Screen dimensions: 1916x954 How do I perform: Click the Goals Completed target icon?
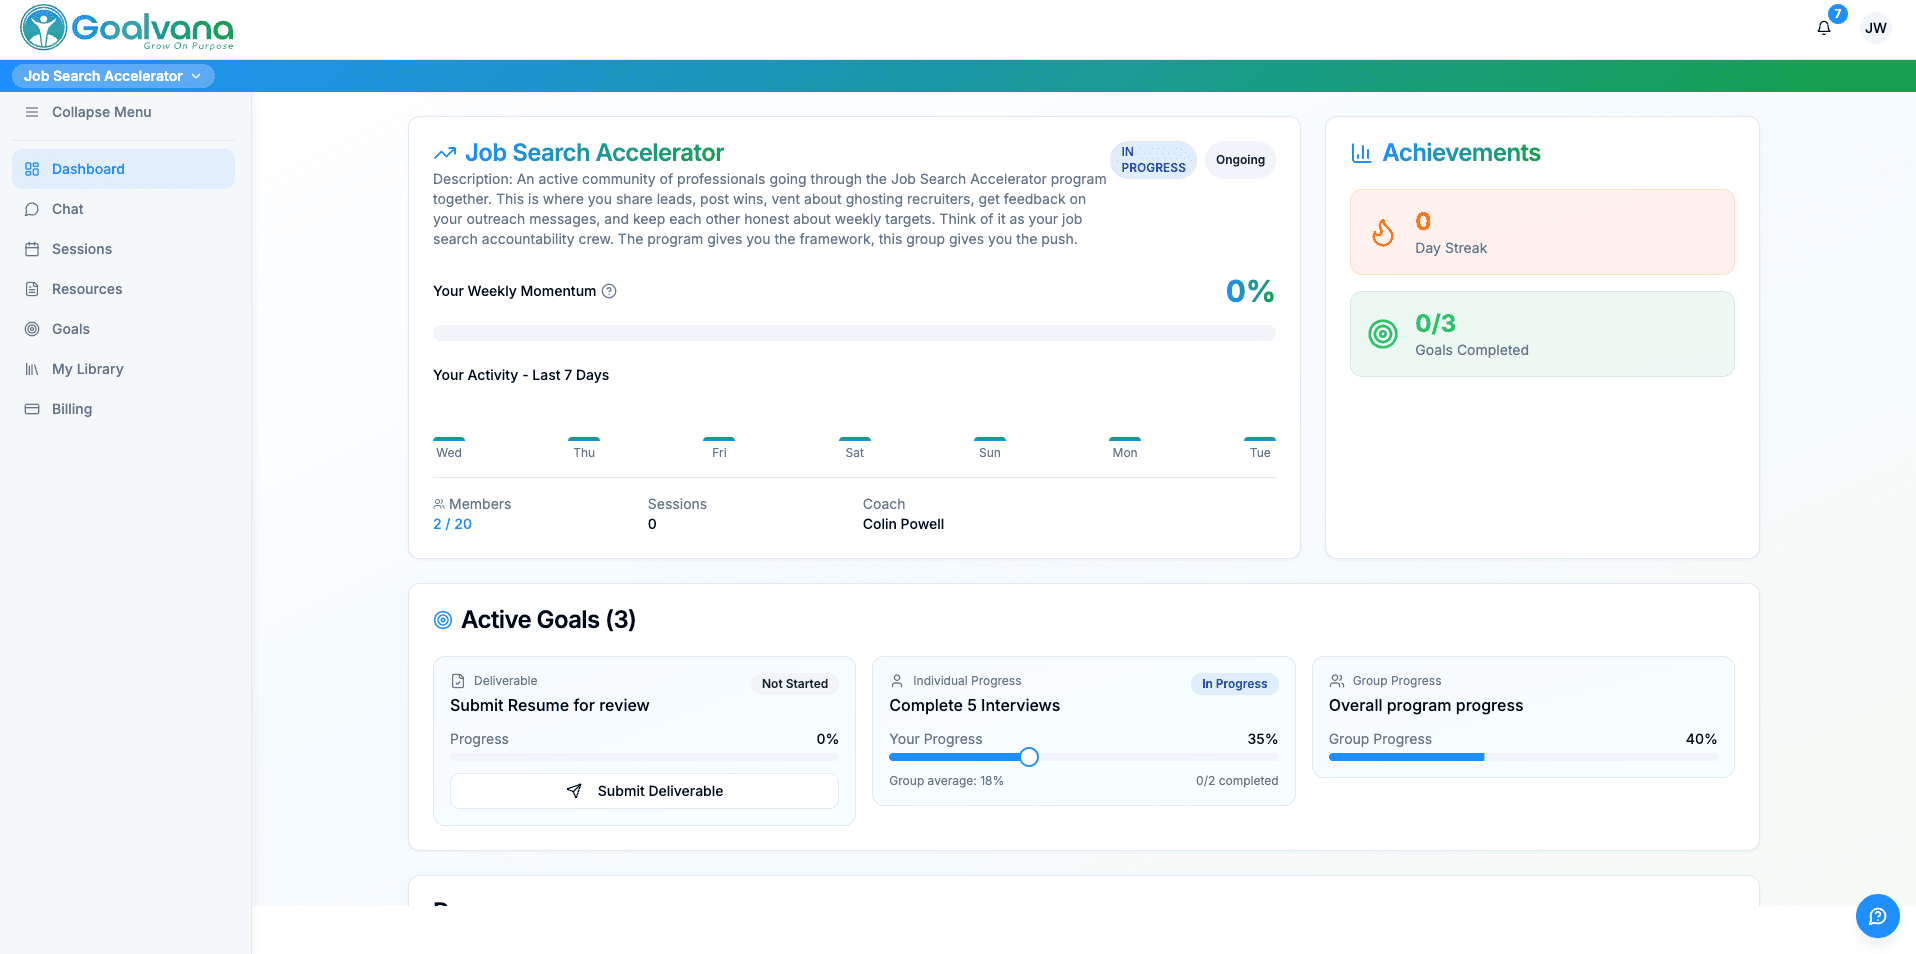click(1383, 334)
